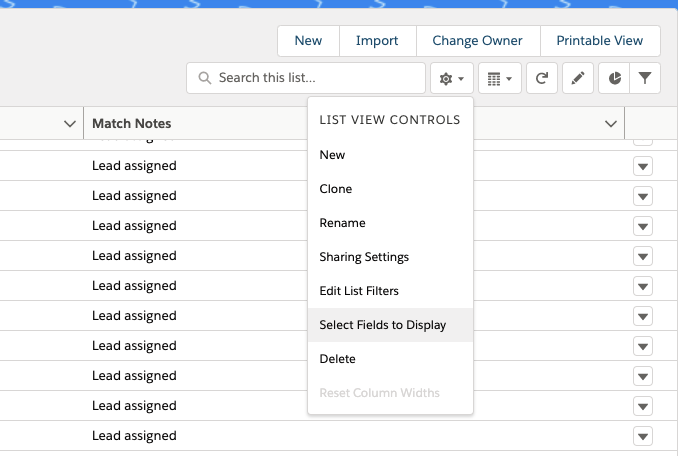Image resolution: width=678 pixels, height=456 pixels.
Task: Open chevron for column left of Match Notes
Action: (x=70, y=124)
